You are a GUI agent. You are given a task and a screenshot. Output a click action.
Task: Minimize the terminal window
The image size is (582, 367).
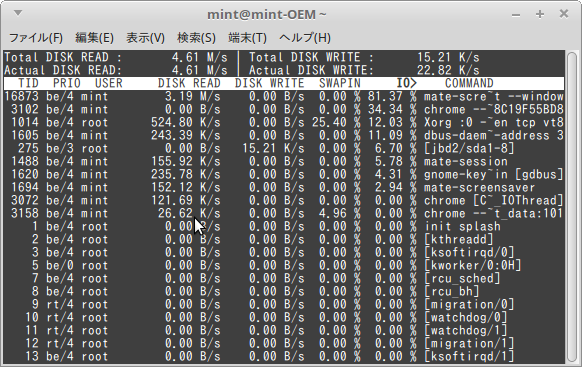click(516, 15)
